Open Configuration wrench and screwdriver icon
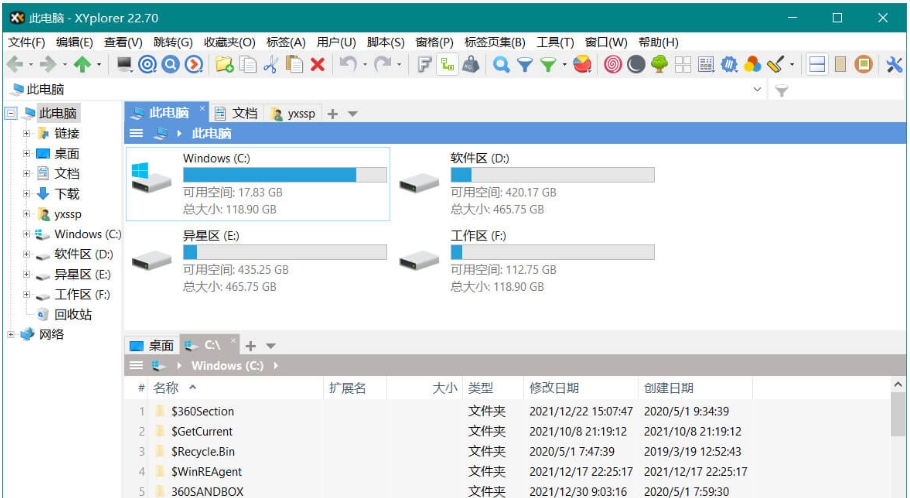This screenshot has height=498, width=910. point(894,64)
